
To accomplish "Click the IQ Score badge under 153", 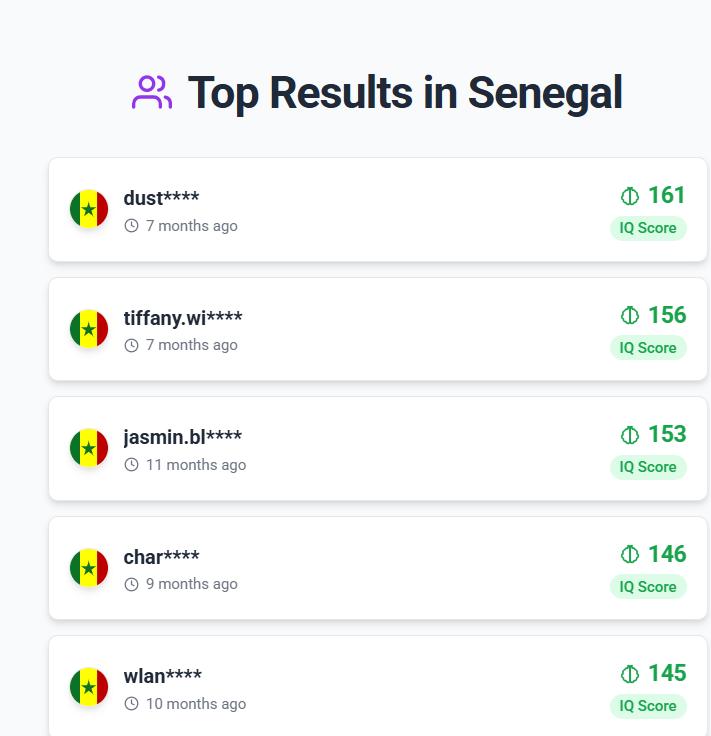I will [x=648, y=467].
